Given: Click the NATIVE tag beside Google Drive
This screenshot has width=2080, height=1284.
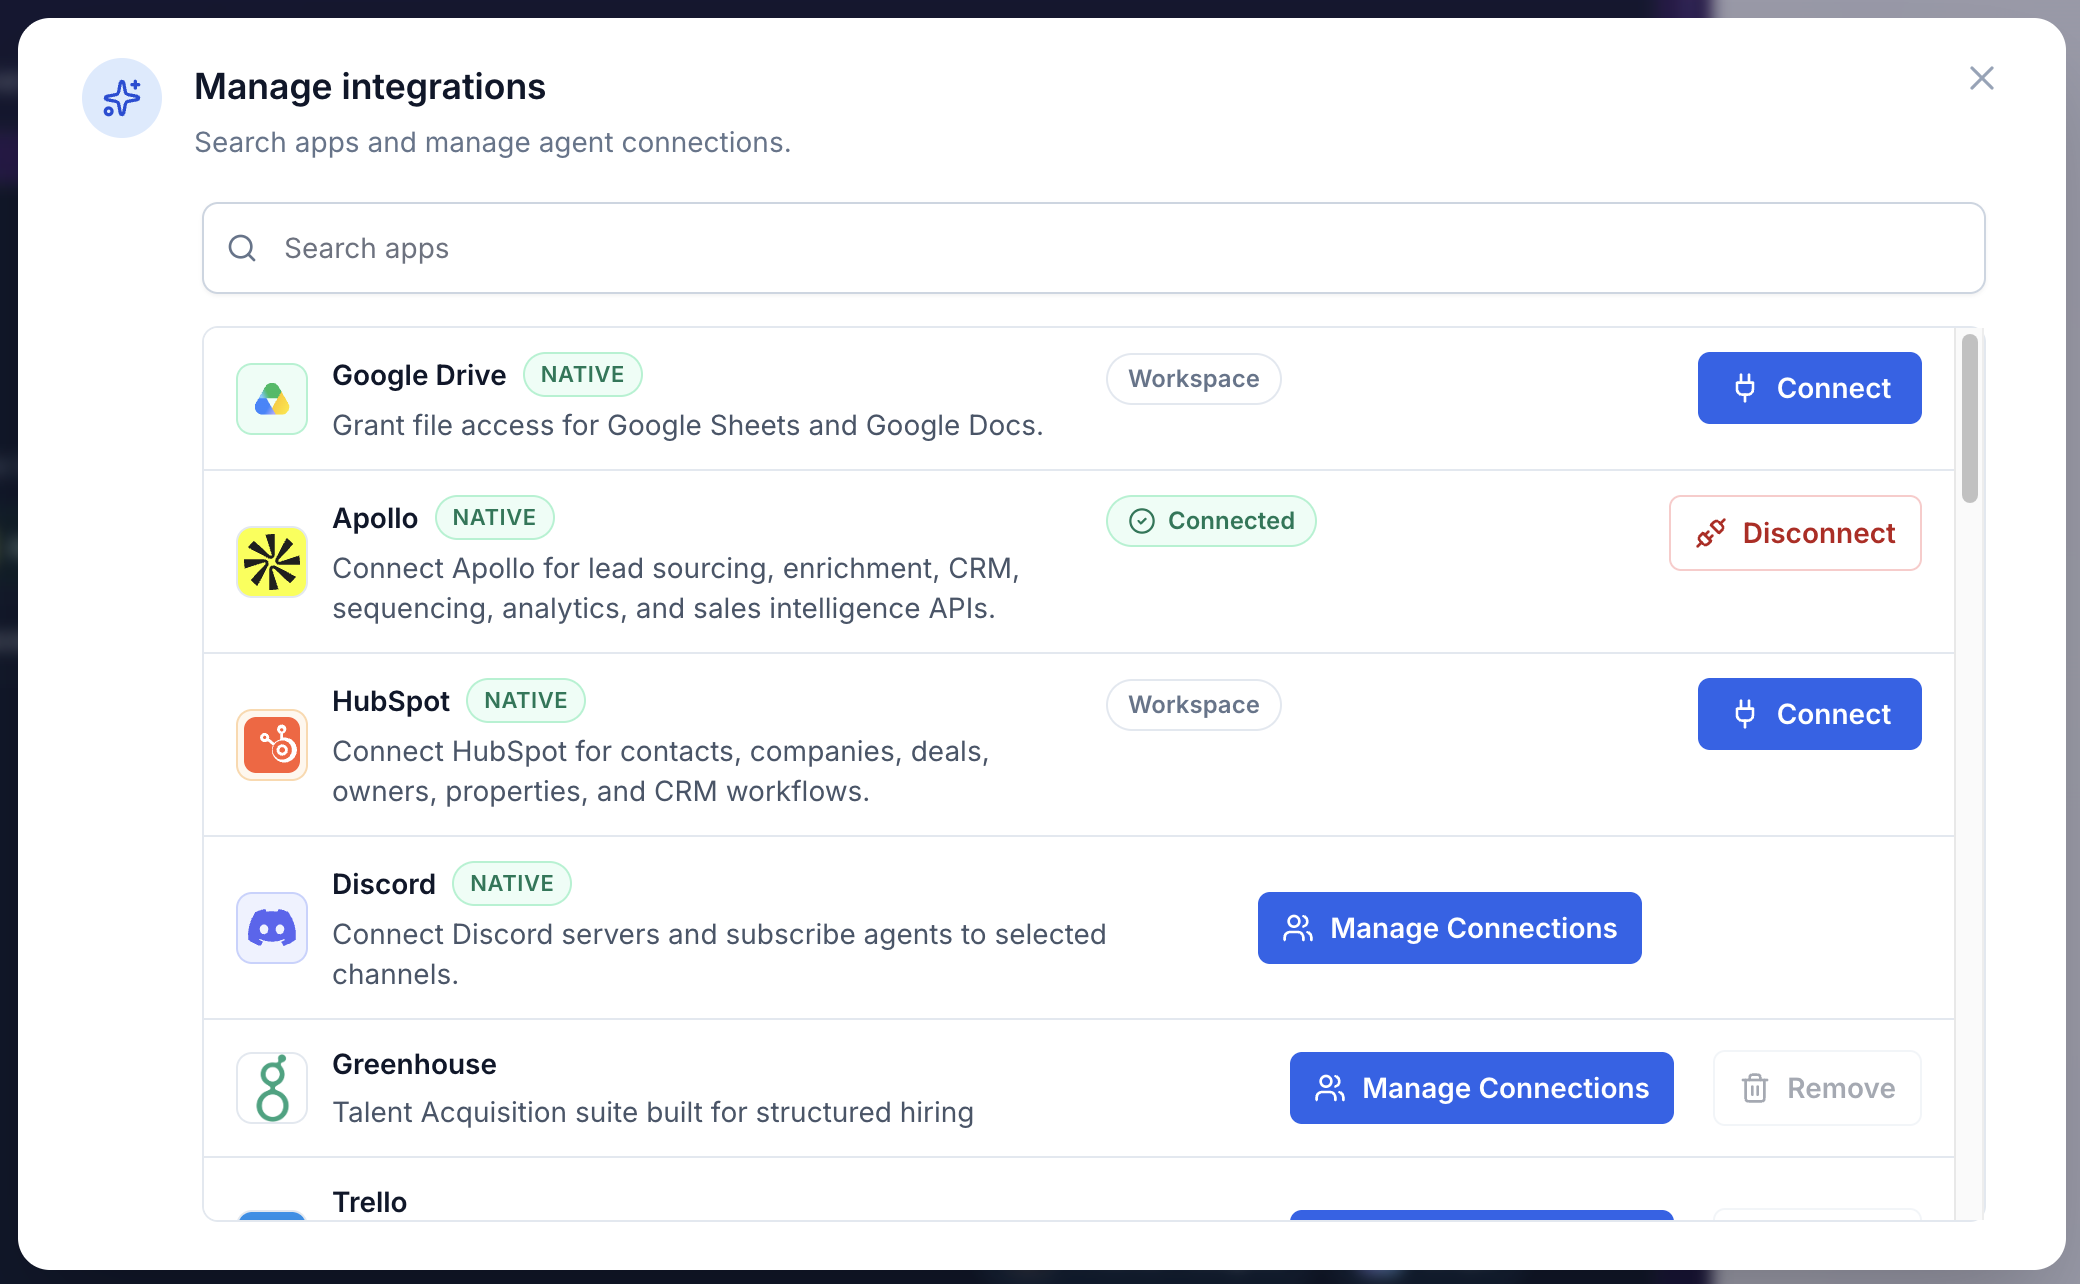Looking at the screenshot, I should point(583,375).
